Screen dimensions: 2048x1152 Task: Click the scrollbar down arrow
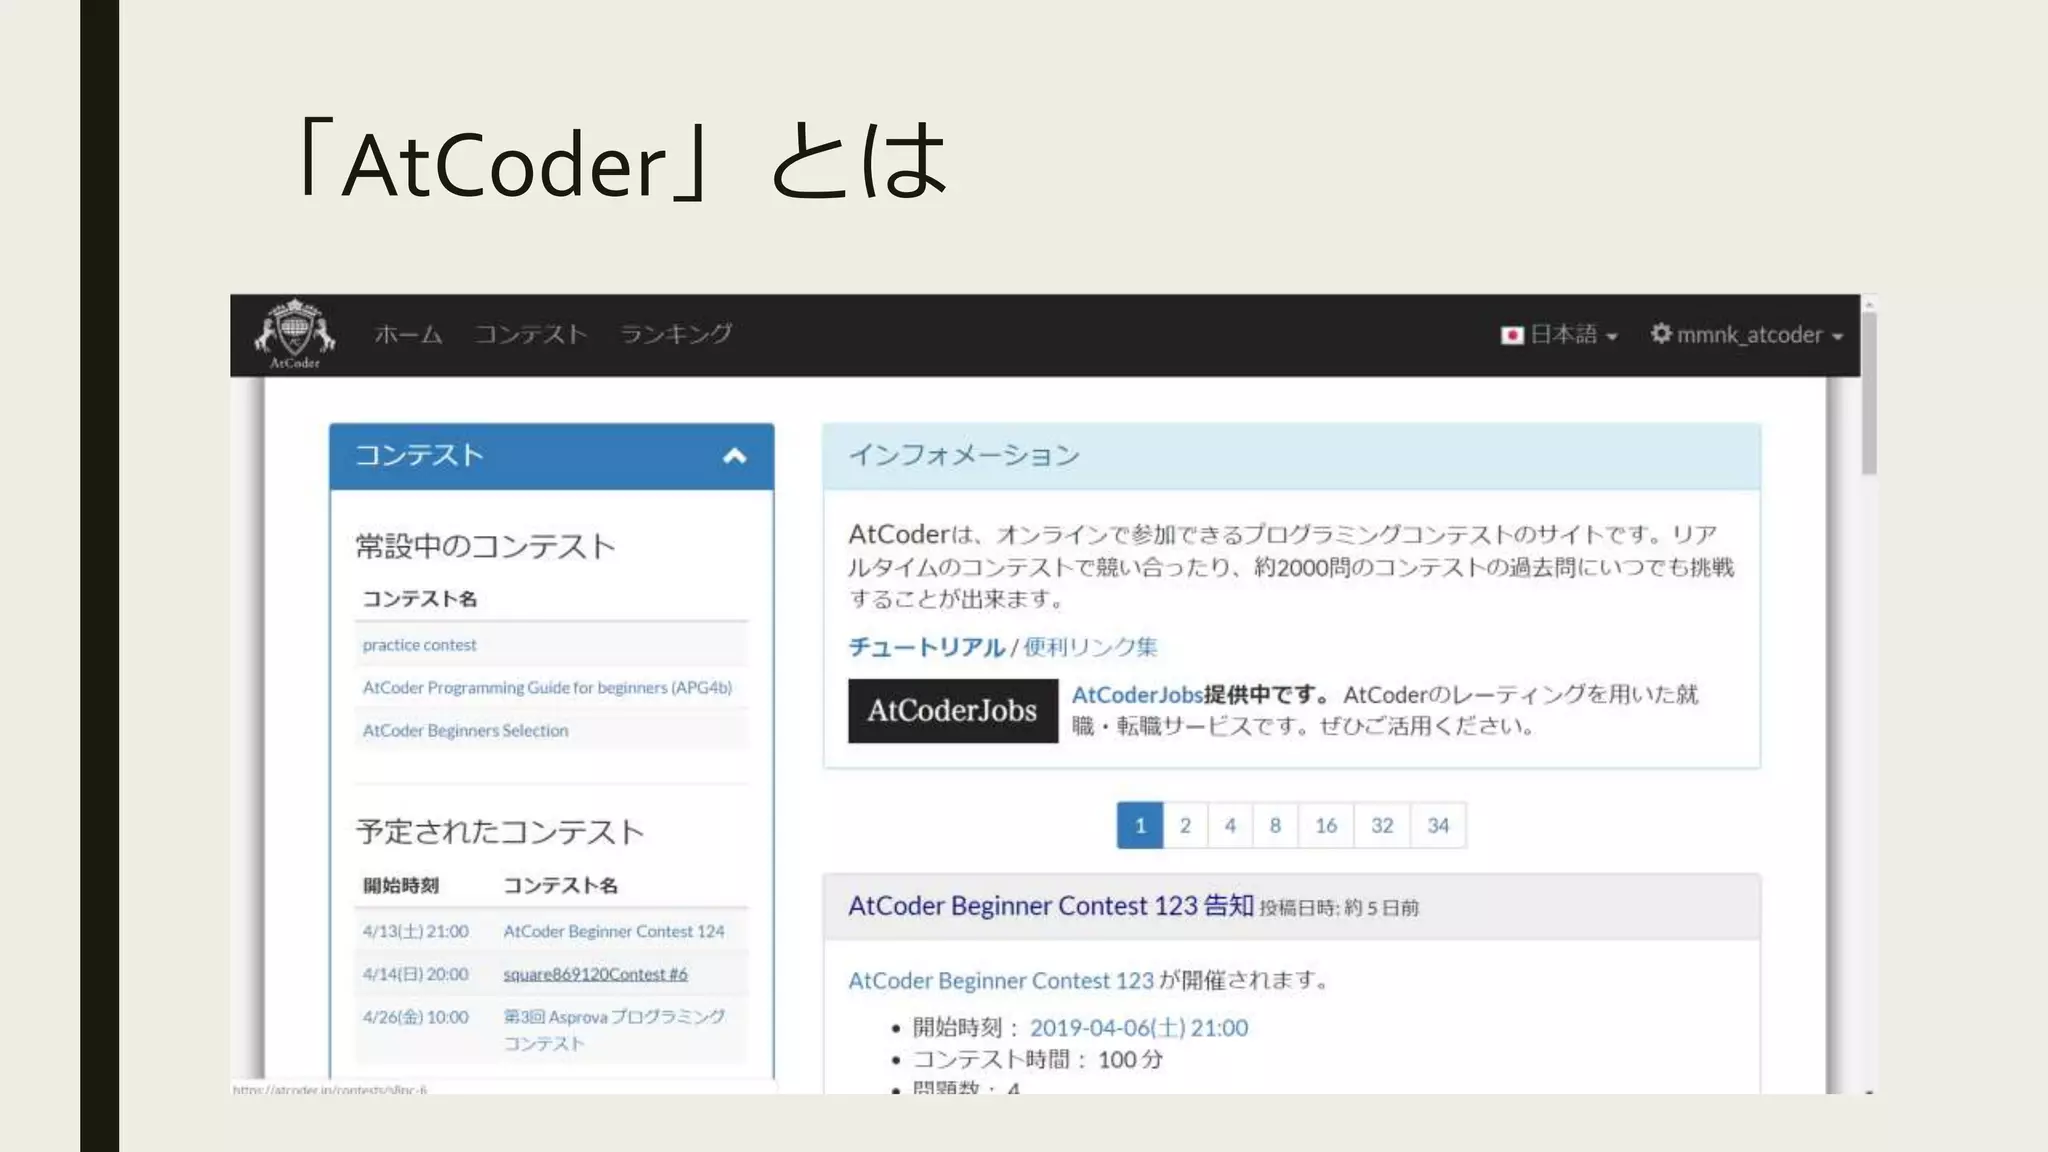[x=1869, y=1091]
